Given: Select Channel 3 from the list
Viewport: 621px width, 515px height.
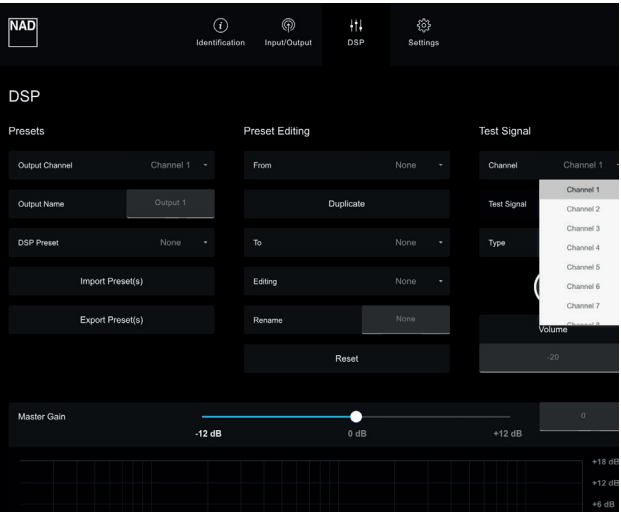Looking at the screenshot, I should click(583, 228).
